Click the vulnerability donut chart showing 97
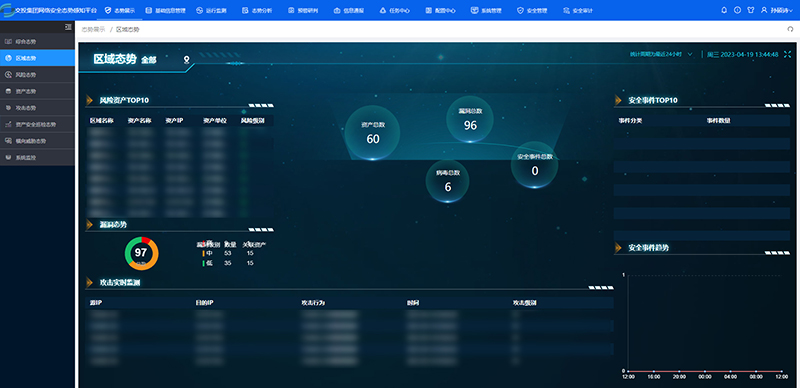Screen dimensions: 800x388 point(141,253)
